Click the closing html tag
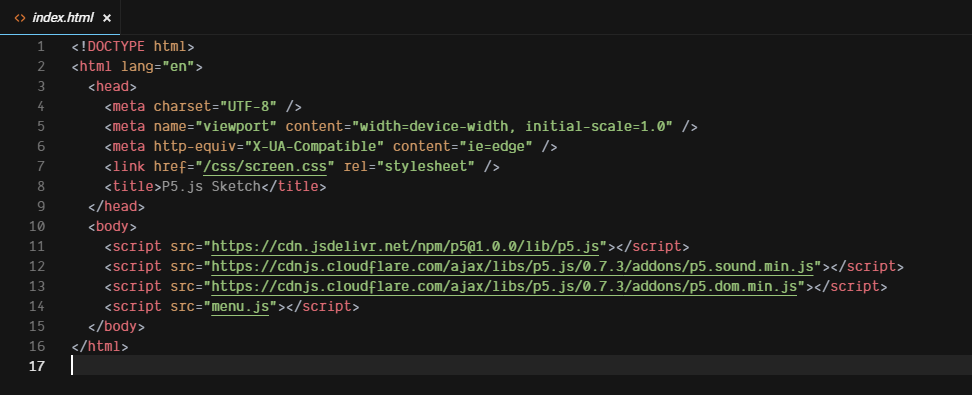This screenshot has height=395, width=972. tap(100, 346)
